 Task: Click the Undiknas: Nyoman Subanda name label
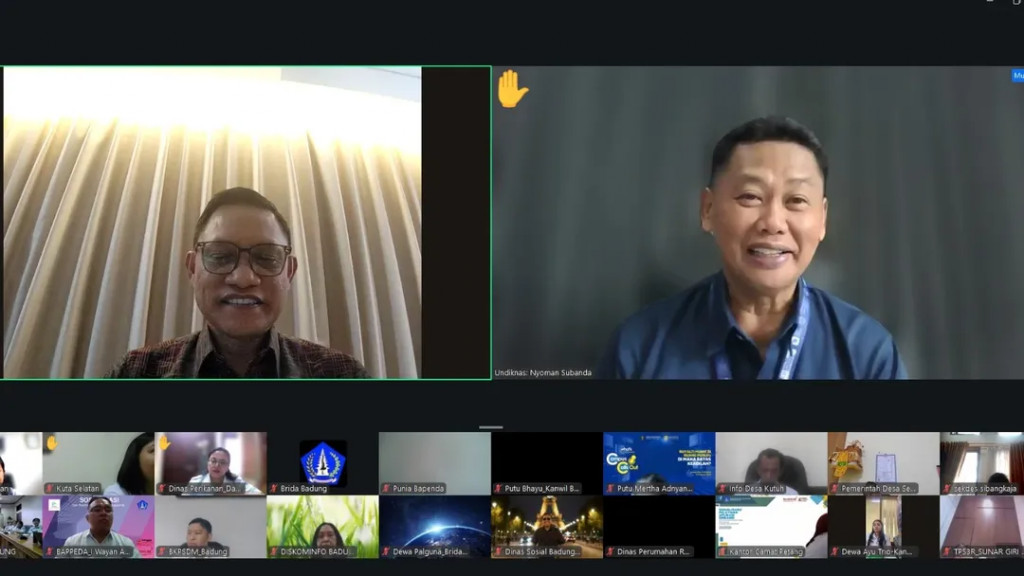(x=543, y=373)
